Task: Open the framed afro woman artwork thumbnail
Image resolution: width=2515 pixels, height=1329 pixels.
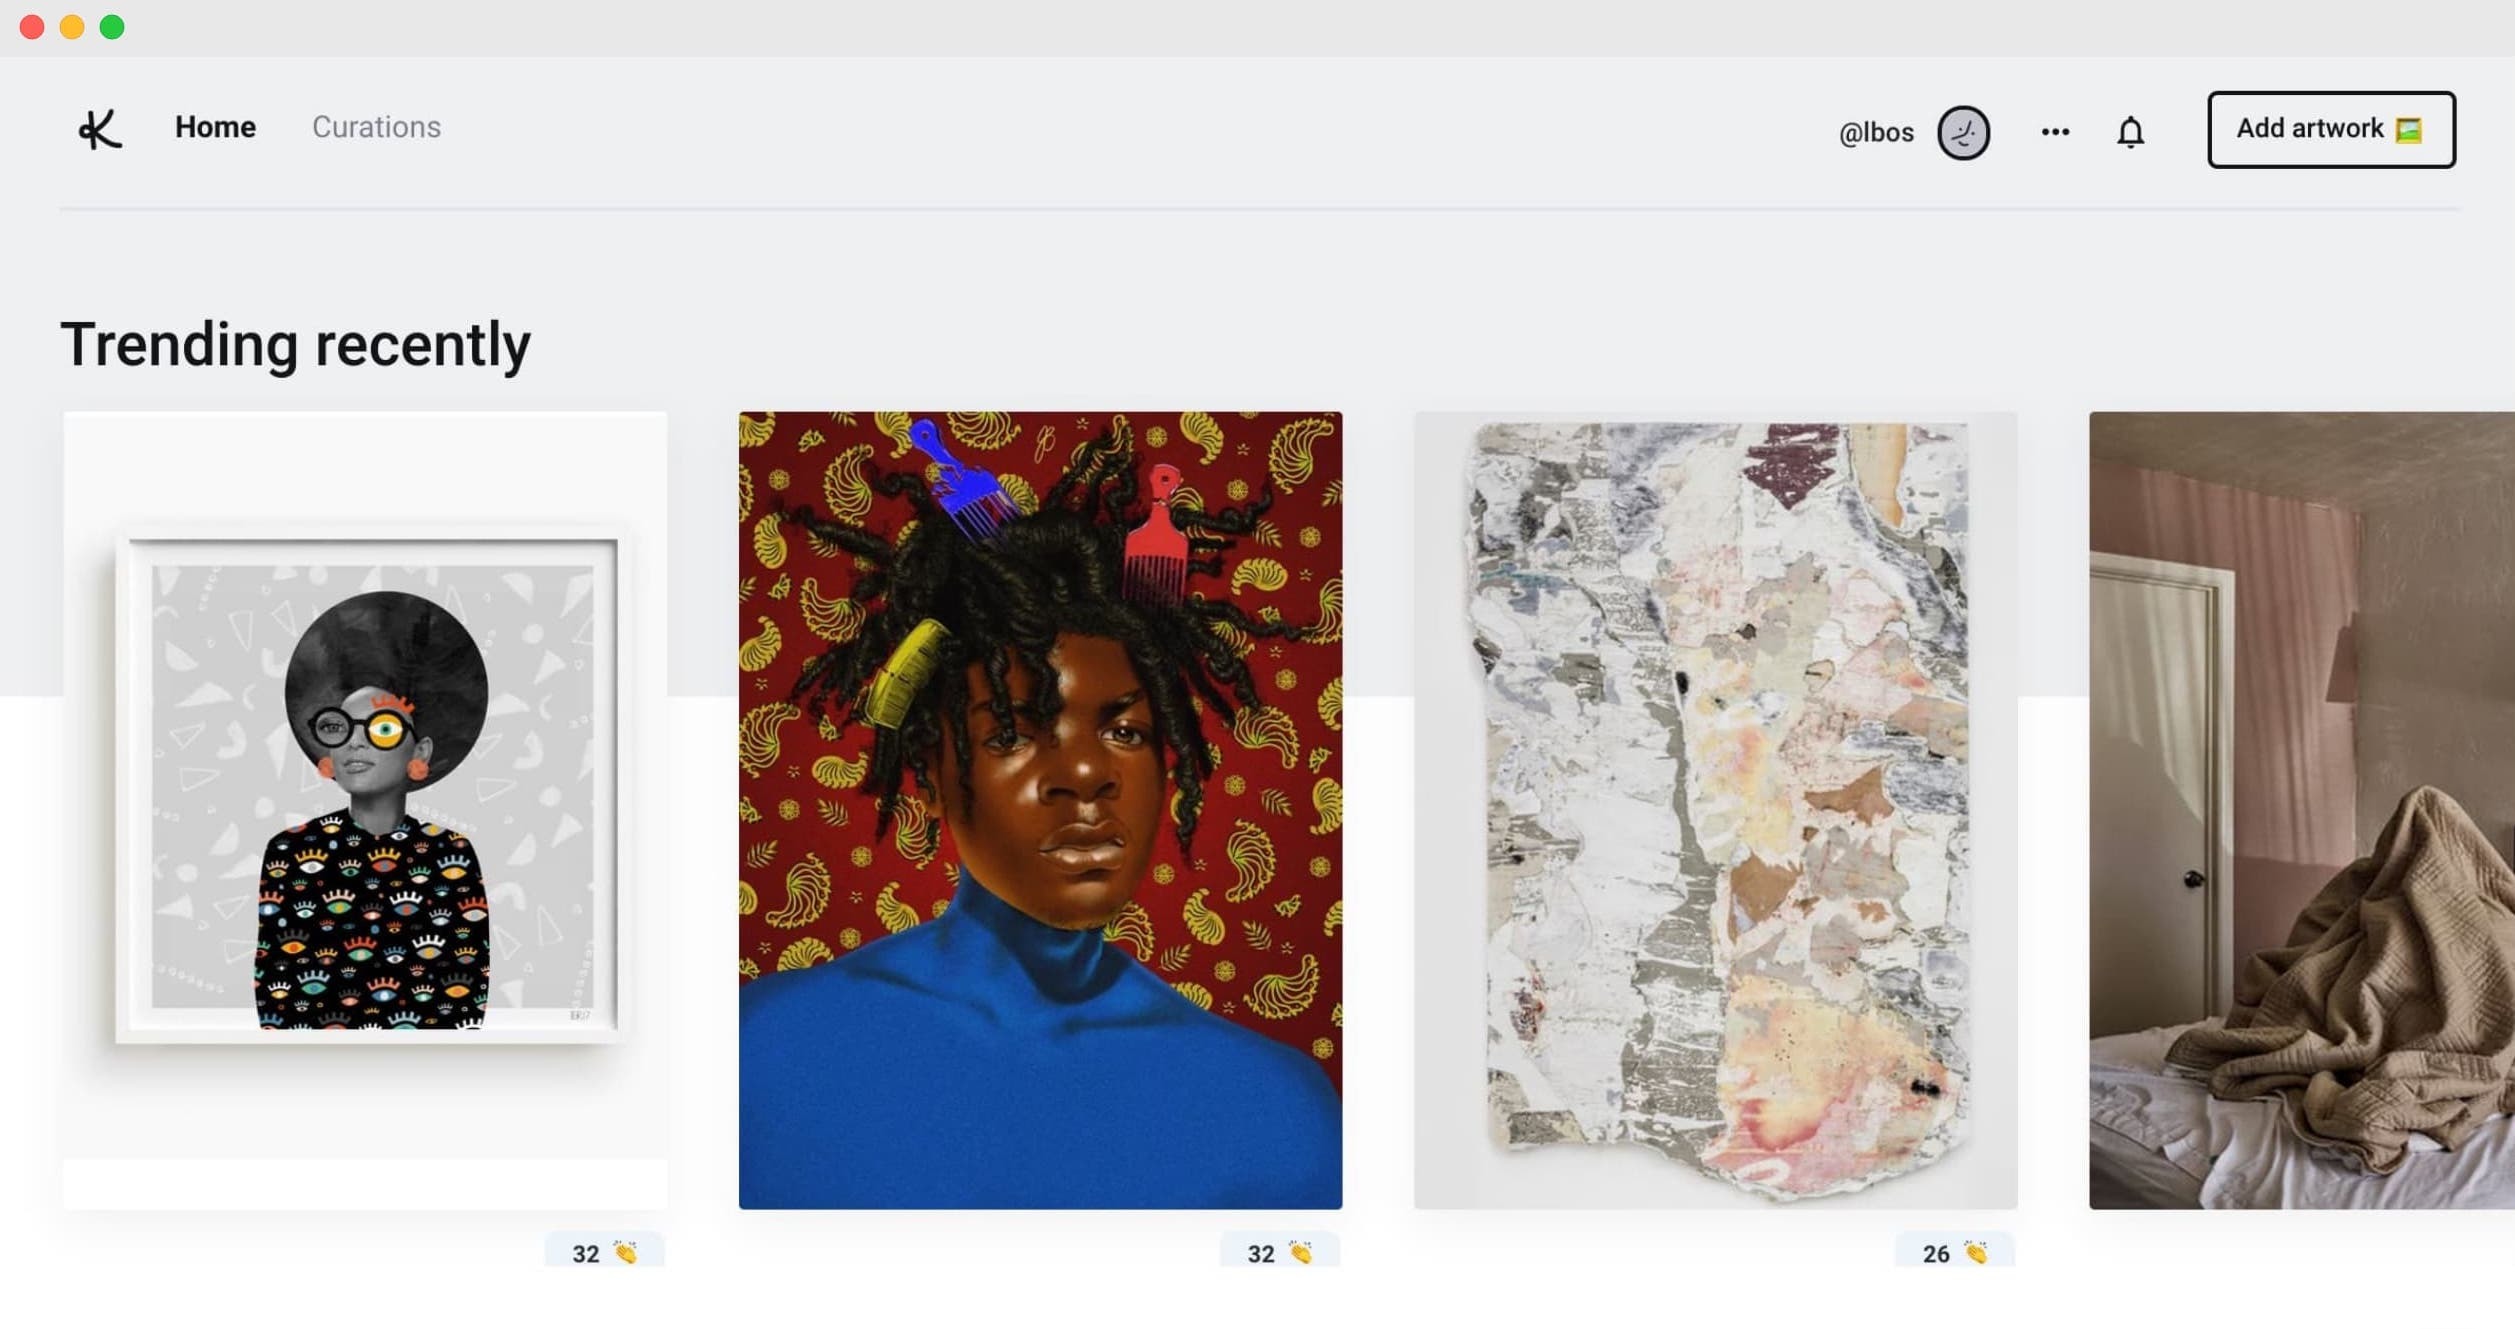Action: coord(365,810)
